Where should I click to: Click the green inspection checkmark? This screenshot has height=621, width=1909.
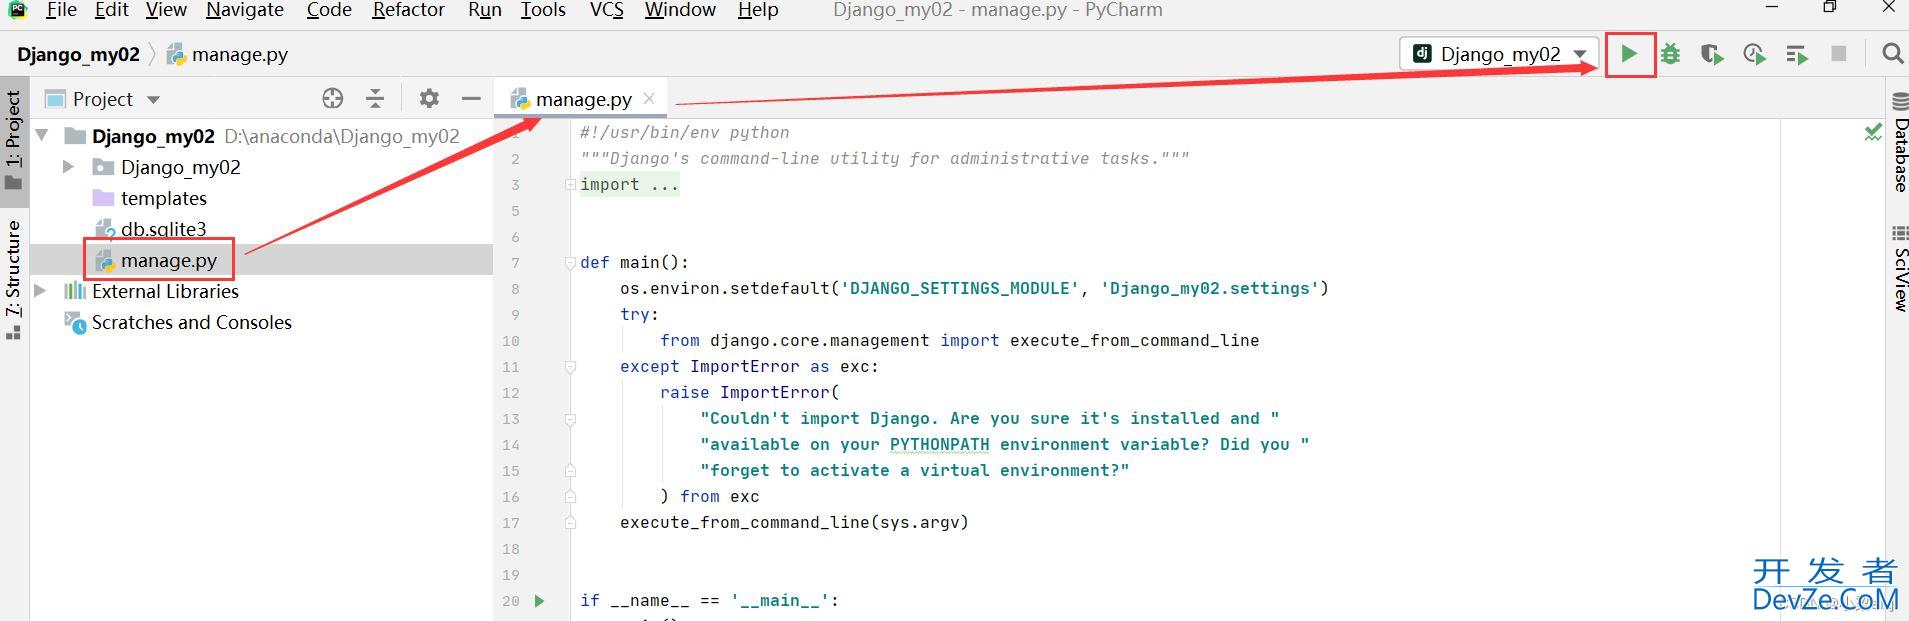click(x=1873, y=132)
